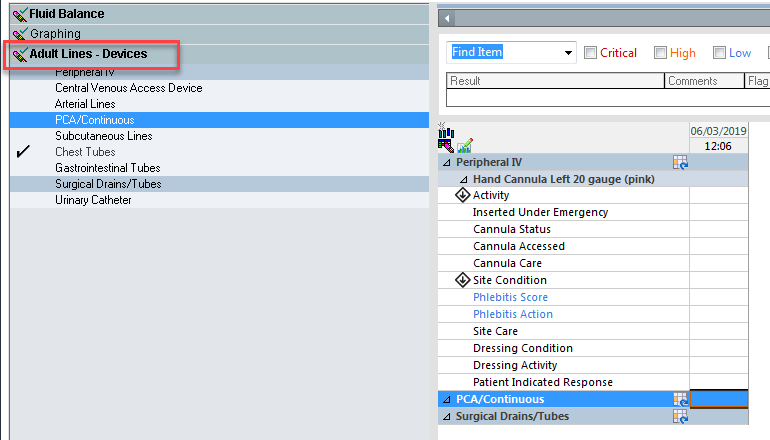Click the horizontal scrollbar left arrow
Image resolution: width=770 pixels, height=440 pixels.
click(x=447, y=19)
